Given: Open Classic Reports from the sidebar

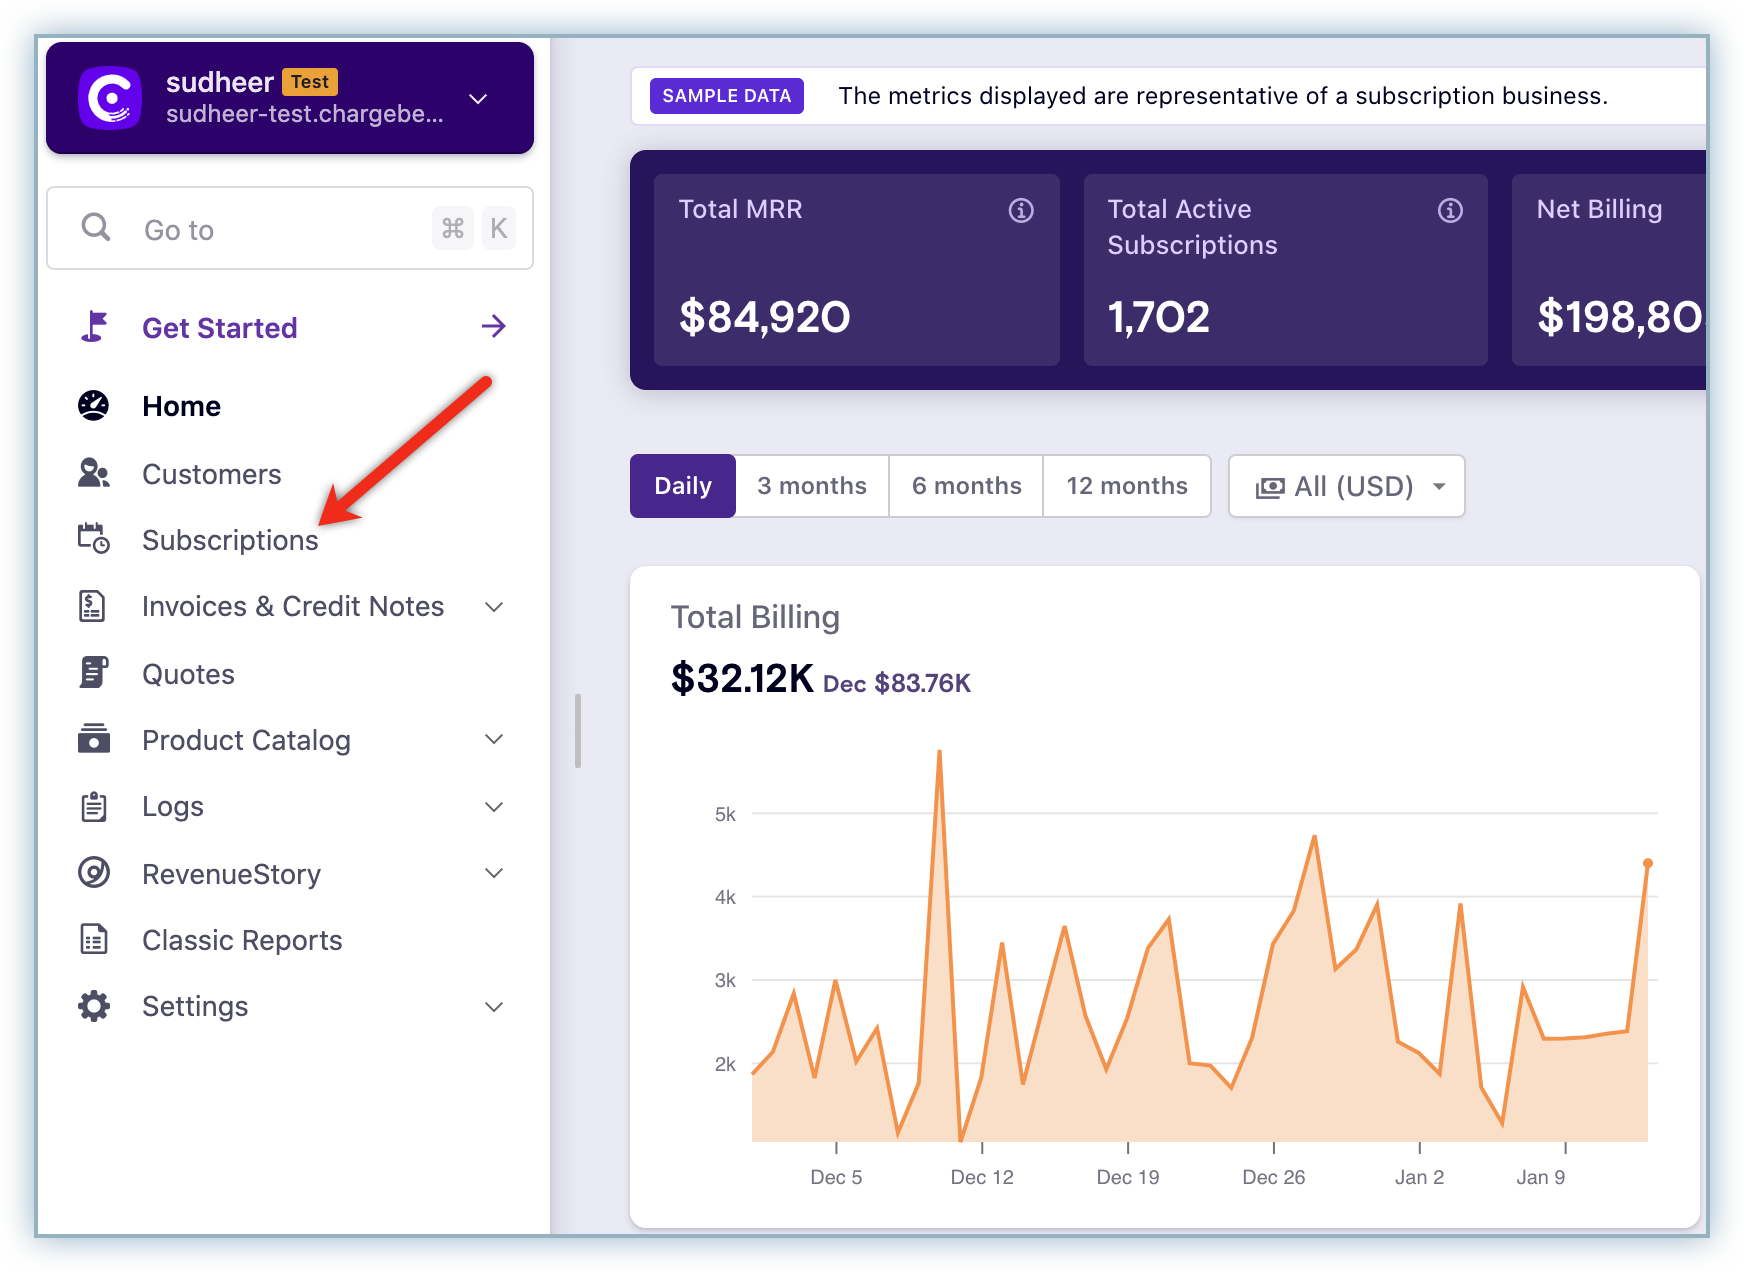Looking at the screenshot, I should point(242,940).
